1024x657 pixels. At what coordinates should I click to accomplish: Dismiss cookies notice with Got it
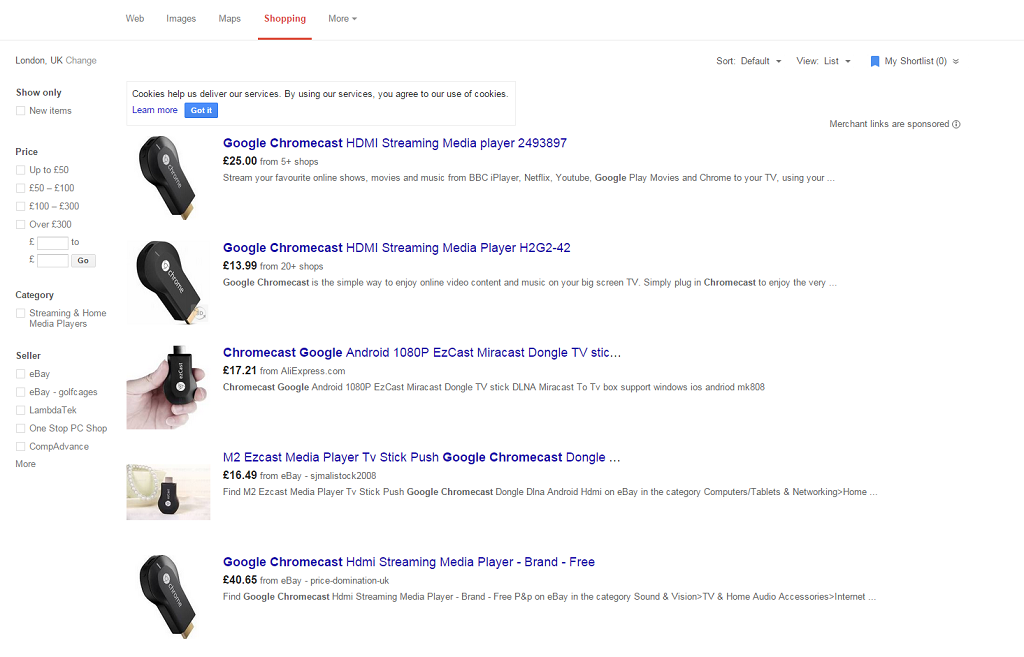[201, 110]
